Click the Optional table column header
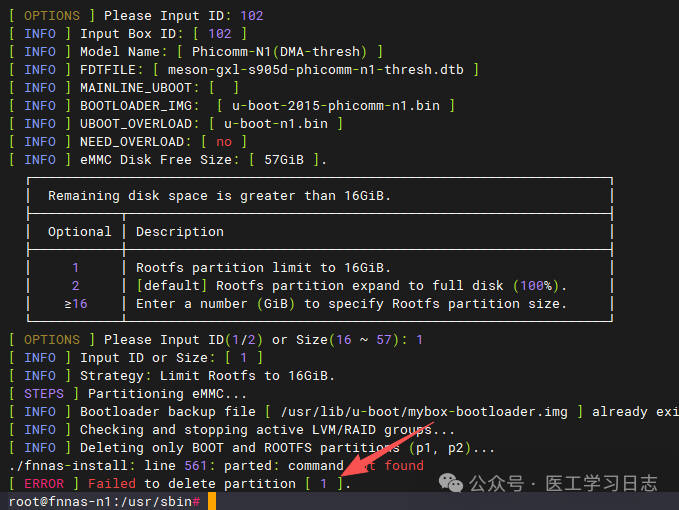 tap(79, 232)
